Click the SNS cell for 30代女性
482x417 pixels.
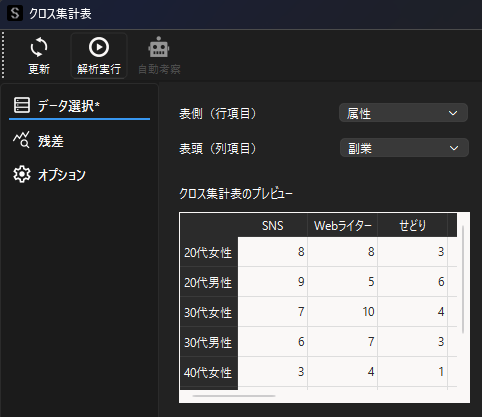tap(273, 312)
